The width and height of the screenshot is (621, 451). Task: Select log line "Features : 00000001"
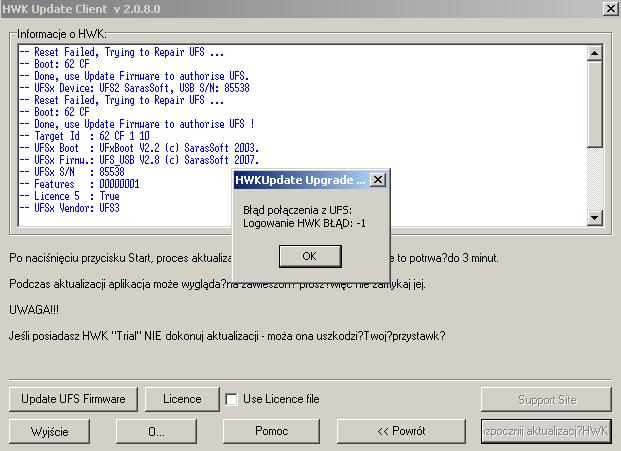pyautogui.click(x=79, y=184)
